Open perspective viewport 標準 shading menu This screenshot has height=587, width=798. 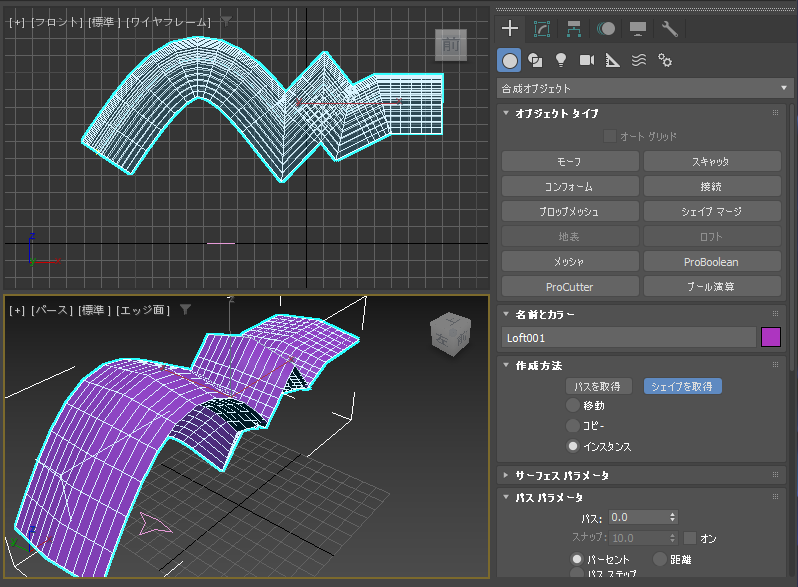pyautogui.click(x=94, y=310)
